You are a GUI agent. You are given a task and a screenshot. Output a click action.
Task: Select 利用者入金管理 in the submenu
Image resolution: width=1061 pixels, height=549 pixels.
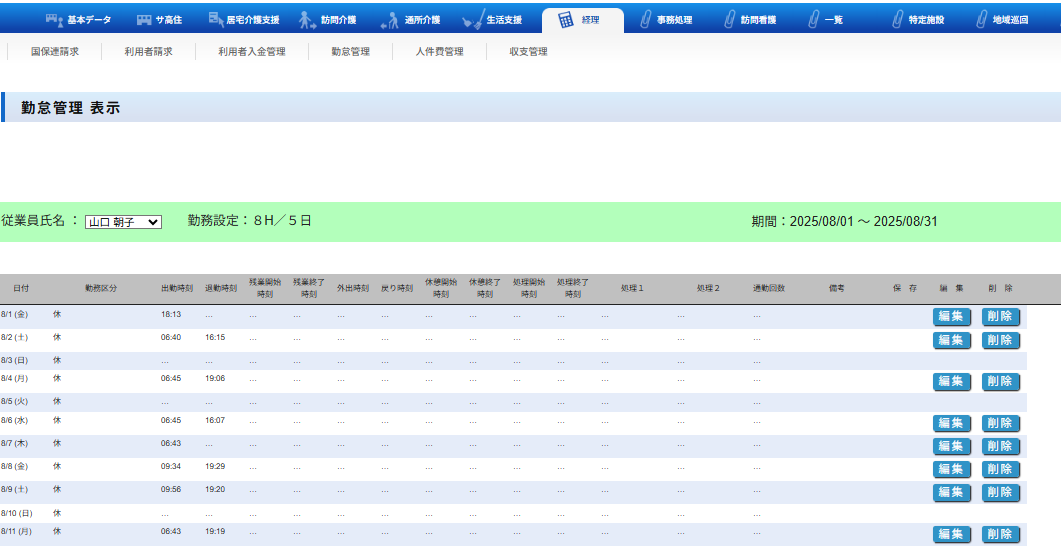coord(252,52)
